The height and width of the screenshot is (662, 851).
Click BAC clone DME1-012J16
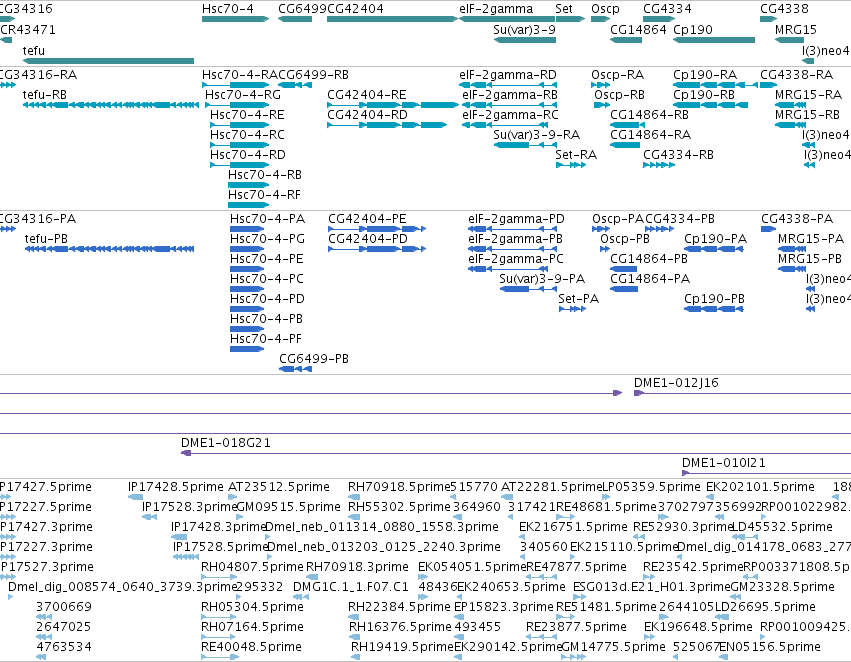[742, 393]
